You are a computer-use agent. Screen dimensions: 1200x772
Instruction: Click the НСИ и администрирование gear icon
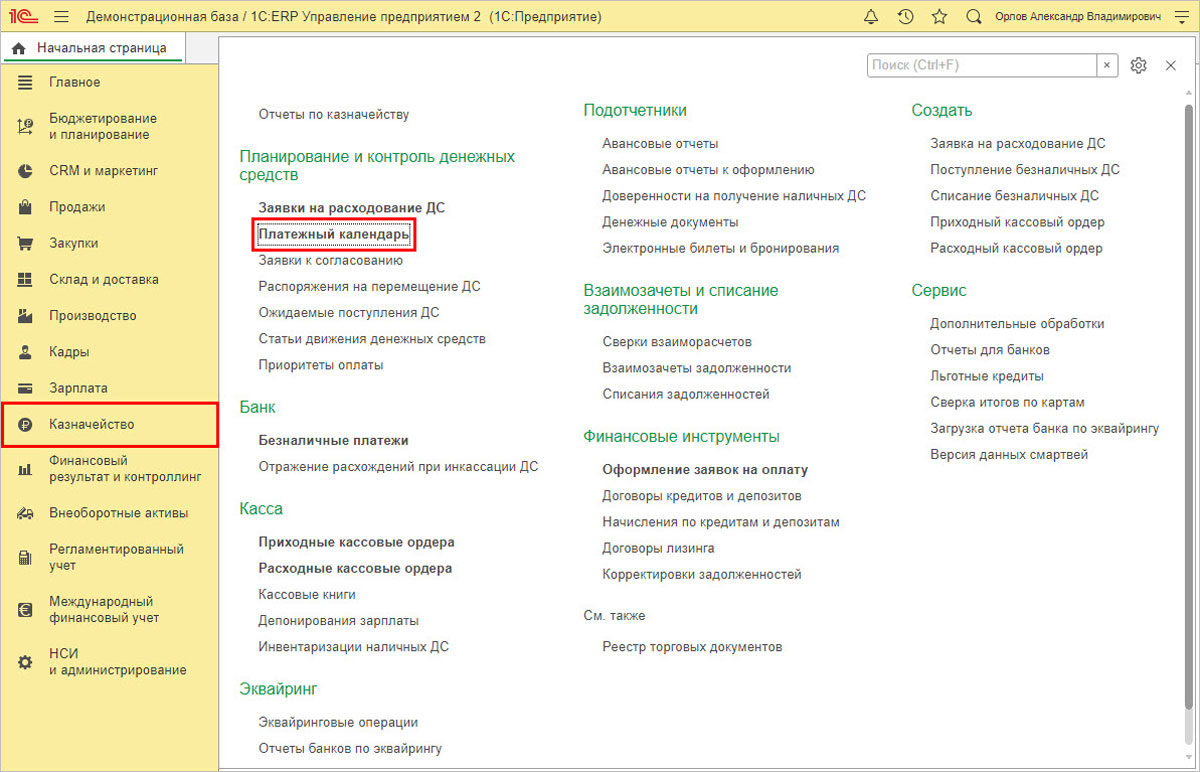click(x=26, y=662)
